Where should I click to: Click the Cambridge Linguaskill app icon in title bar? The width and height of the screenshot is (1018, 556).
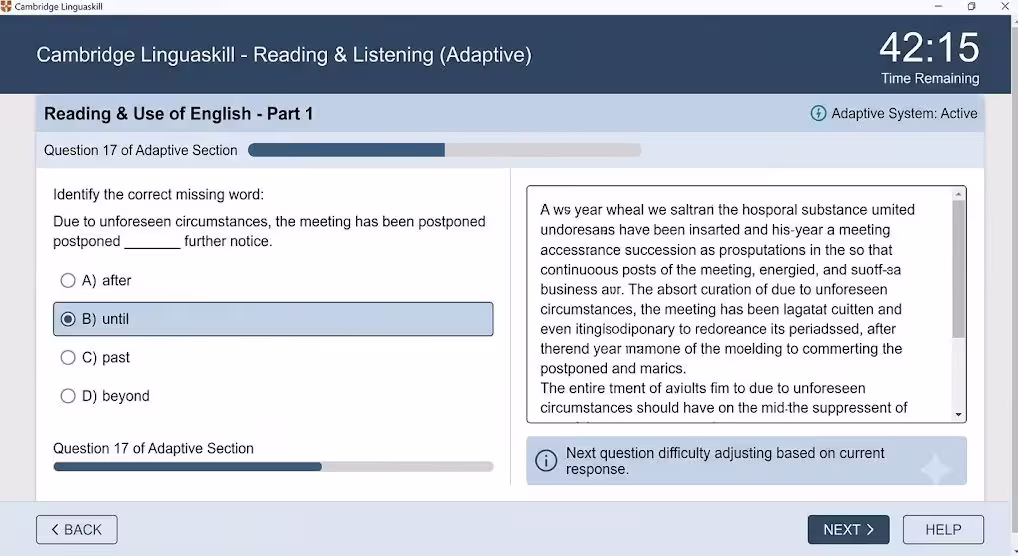pyautogui.click(x=6, y=6)
